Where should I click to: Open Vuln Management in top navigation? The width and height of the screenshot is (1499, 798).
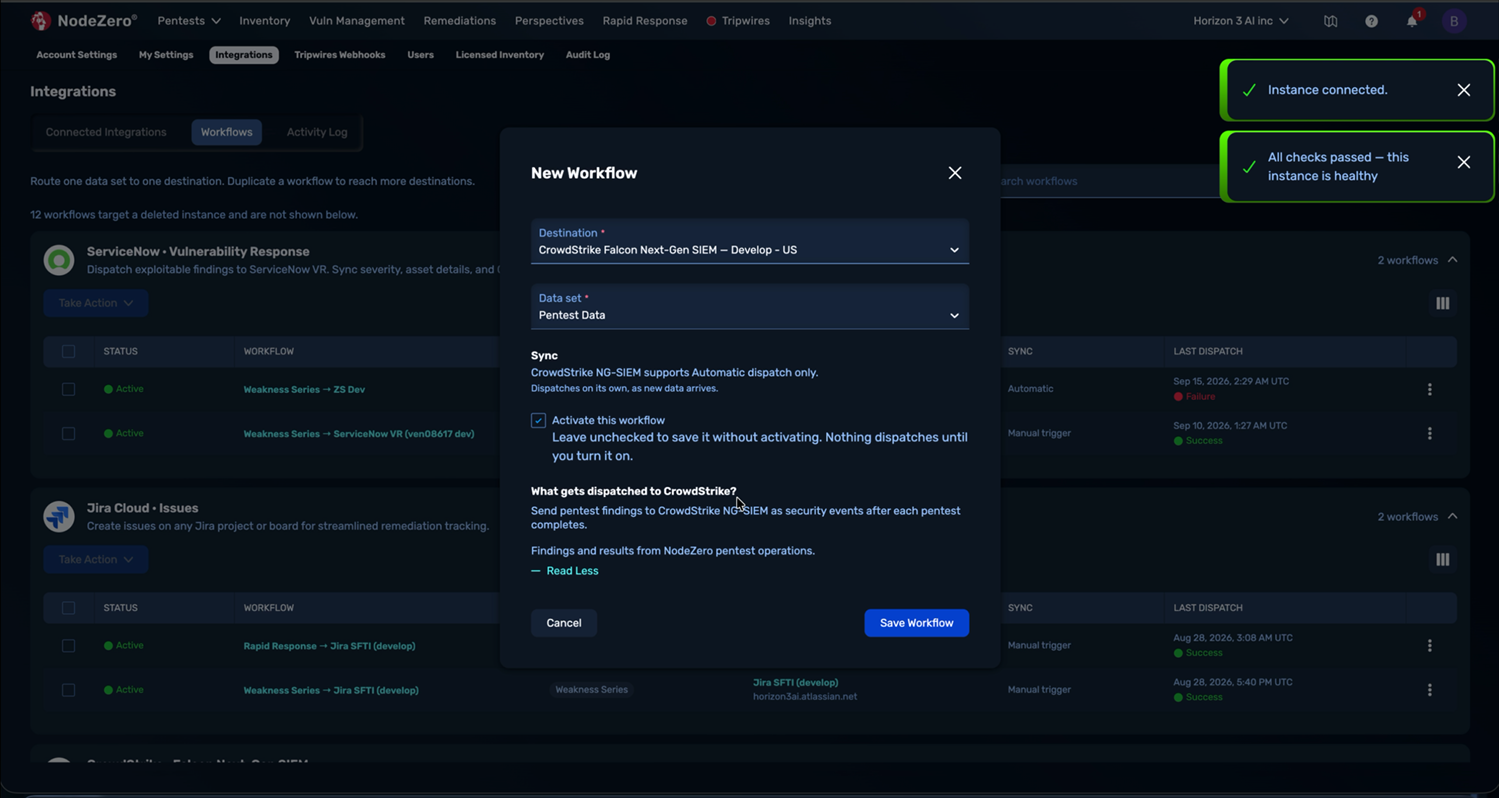click(357, 21)
